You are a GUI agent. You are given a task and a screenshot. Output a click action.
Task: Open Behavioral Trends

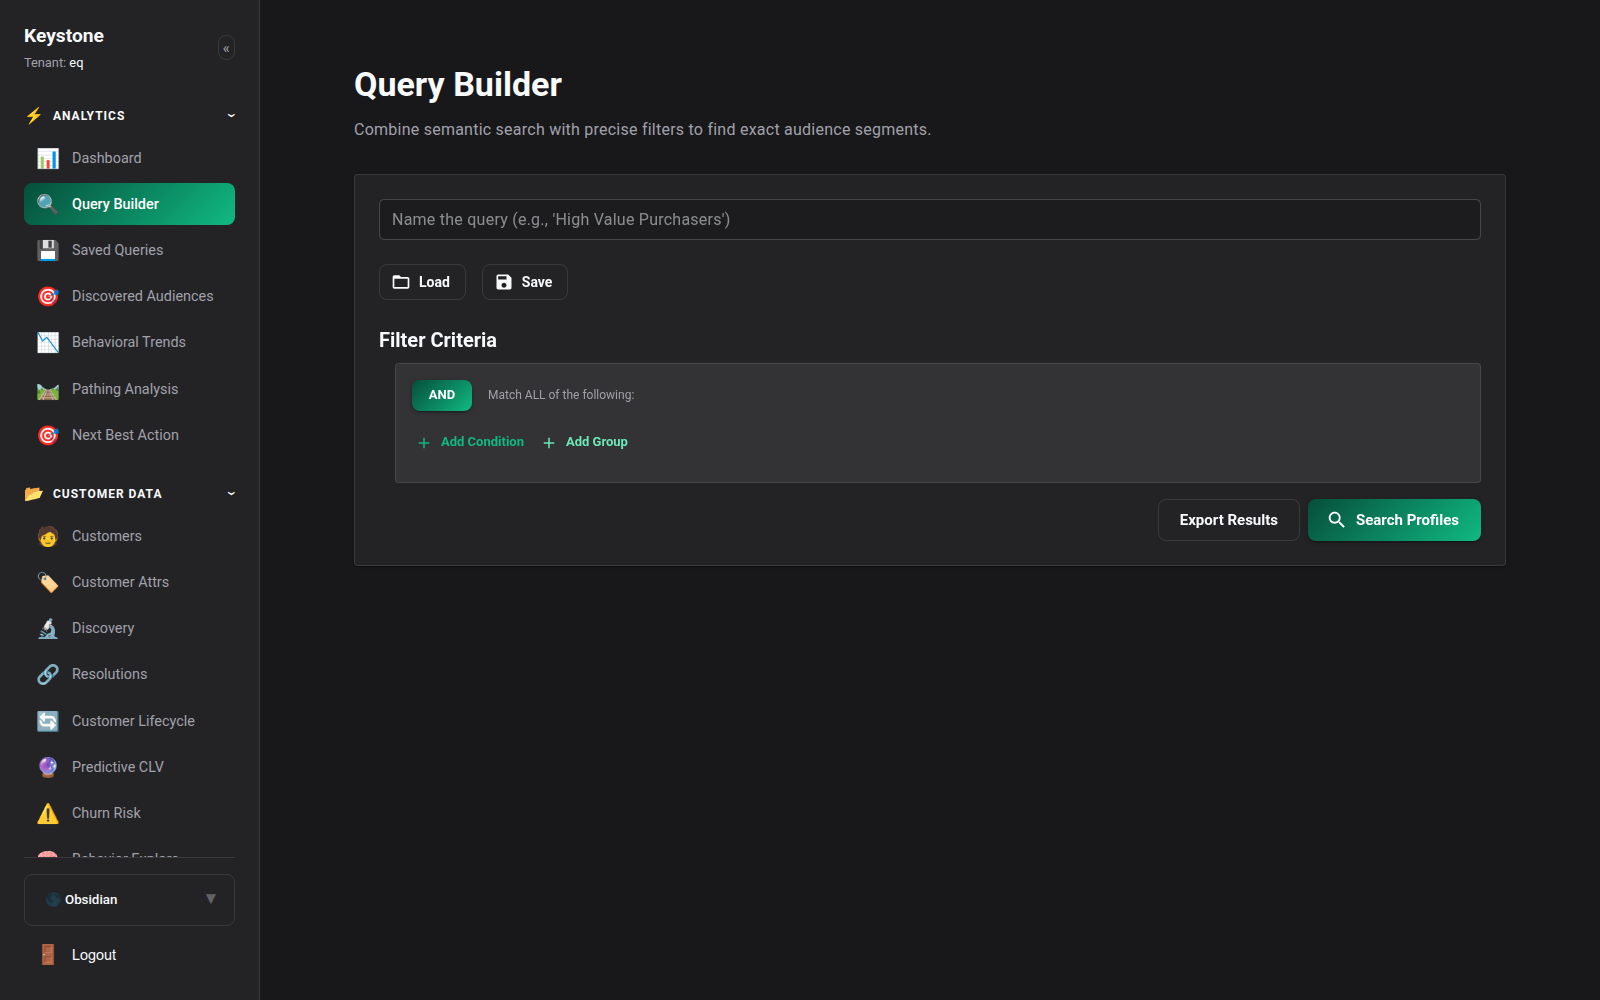point(129,342)
